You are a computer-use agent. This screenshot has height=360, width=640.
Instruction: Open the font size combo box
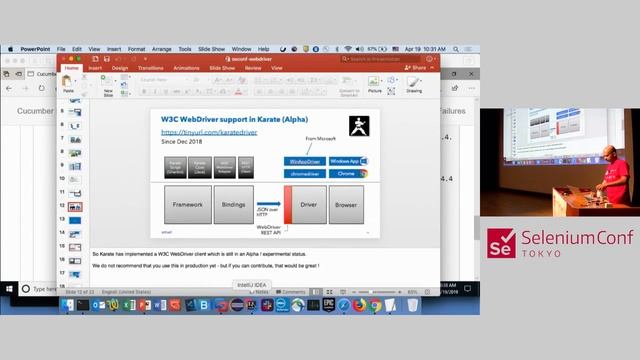(200, 80)
